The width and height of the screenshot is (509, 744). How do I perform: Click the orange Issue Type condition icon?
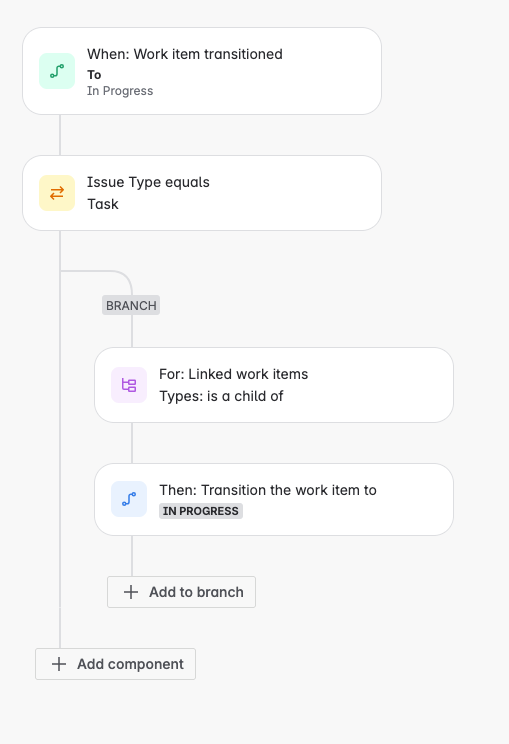(x=57, y=193)
